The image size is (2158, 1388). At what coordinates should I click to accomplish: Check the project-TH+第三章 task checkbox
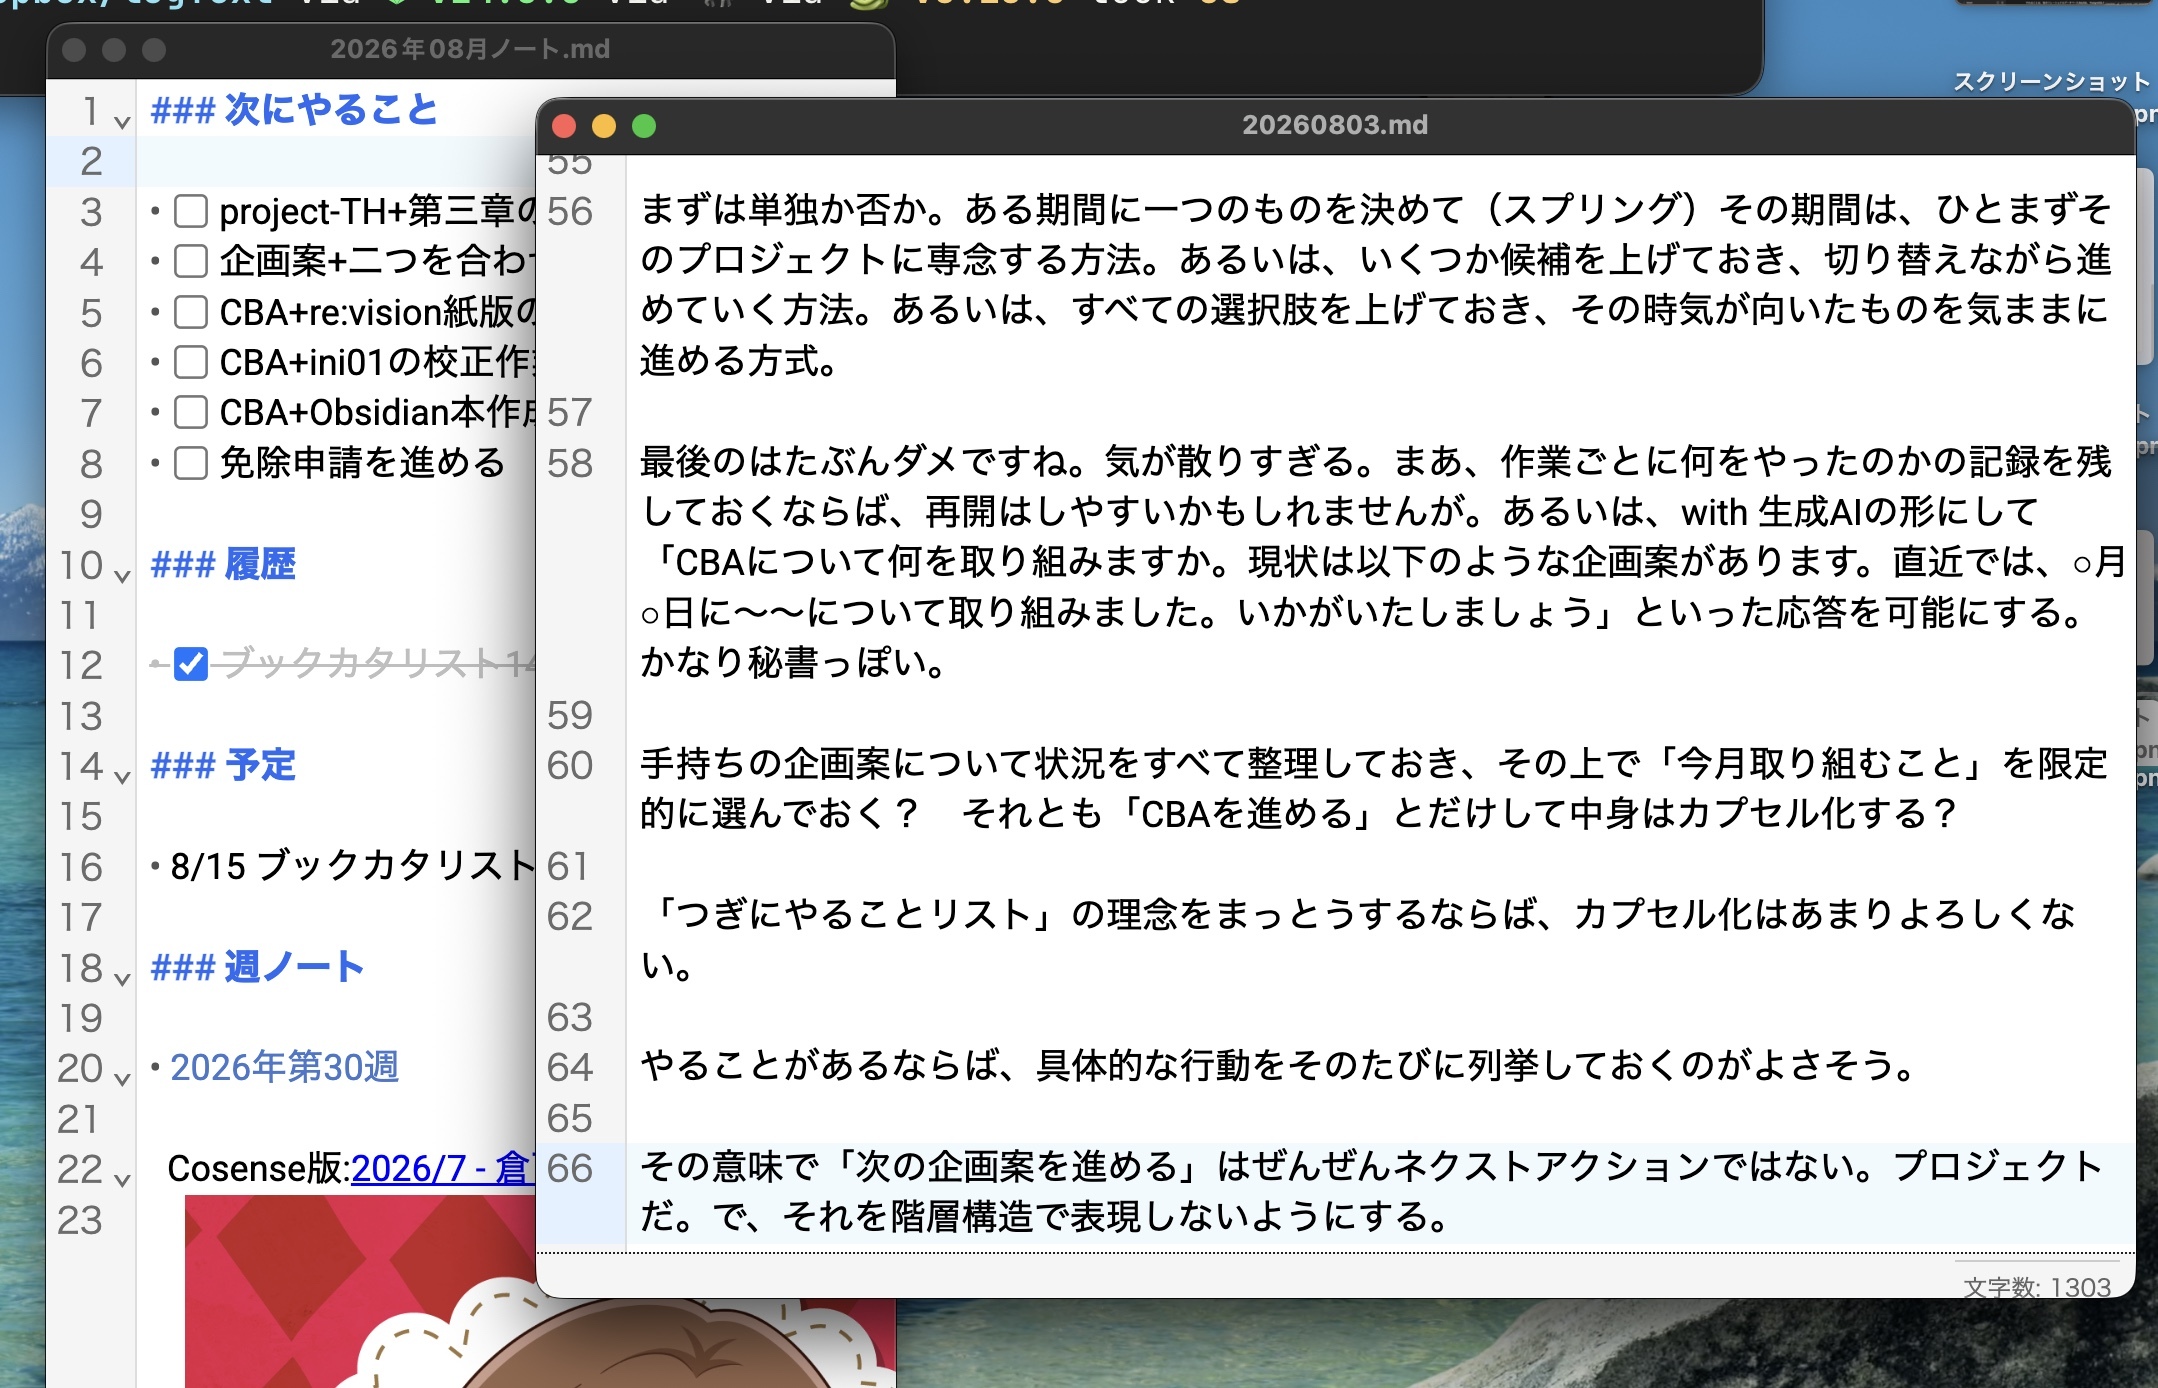coord(190,211)
